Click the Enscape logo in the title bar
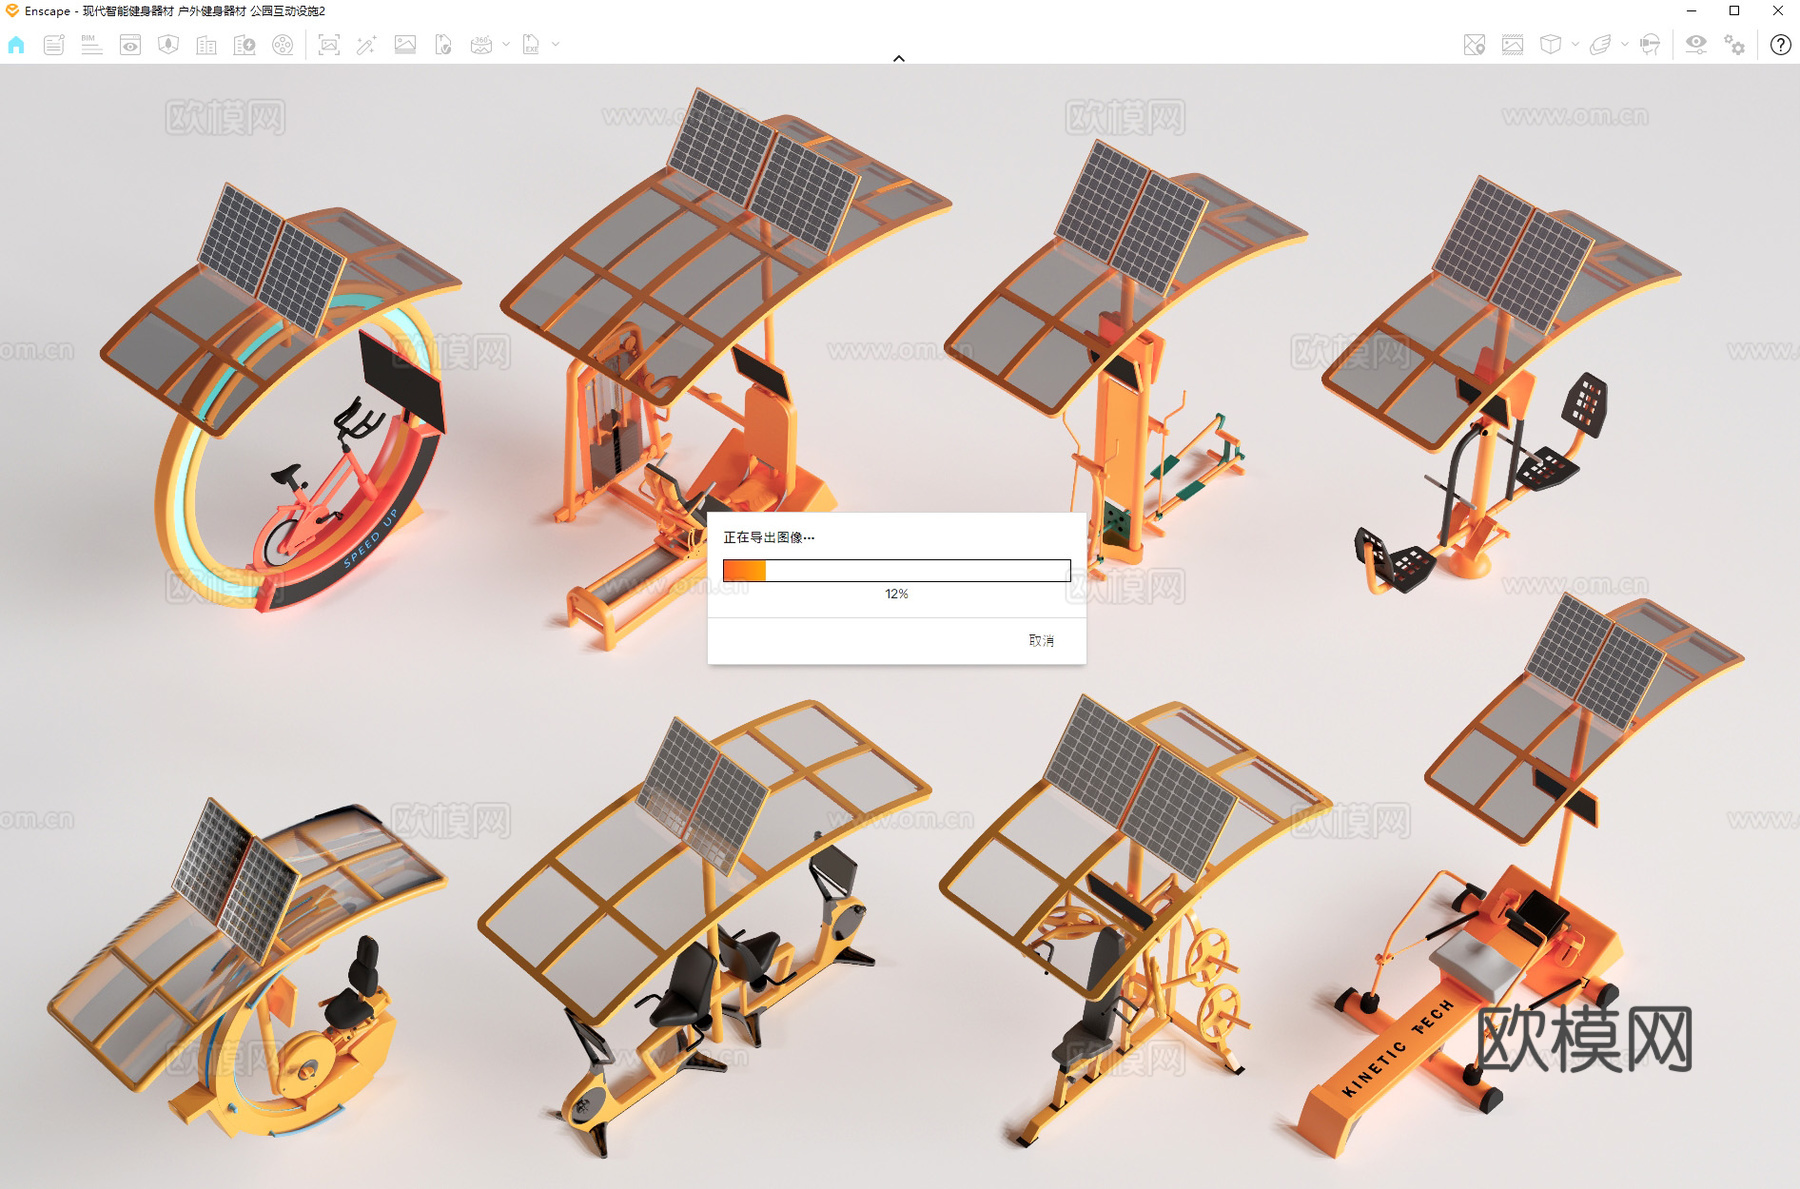This screenshot has height=1189, width=1800. pos(12,11)
